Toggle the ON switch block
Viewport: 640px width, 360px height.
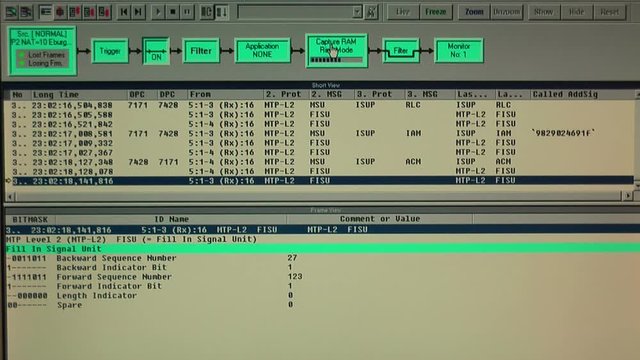tap(156, 51)
